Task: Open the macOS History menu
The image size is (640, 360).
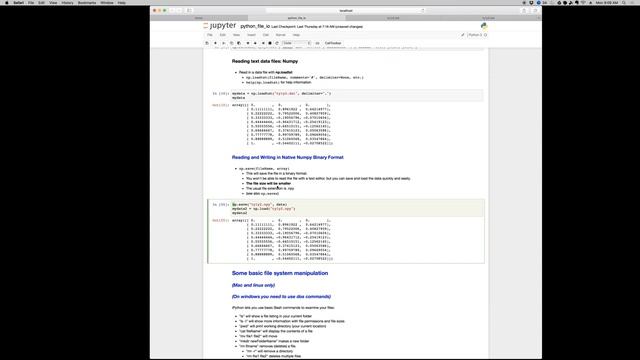Action: point(67,2)
